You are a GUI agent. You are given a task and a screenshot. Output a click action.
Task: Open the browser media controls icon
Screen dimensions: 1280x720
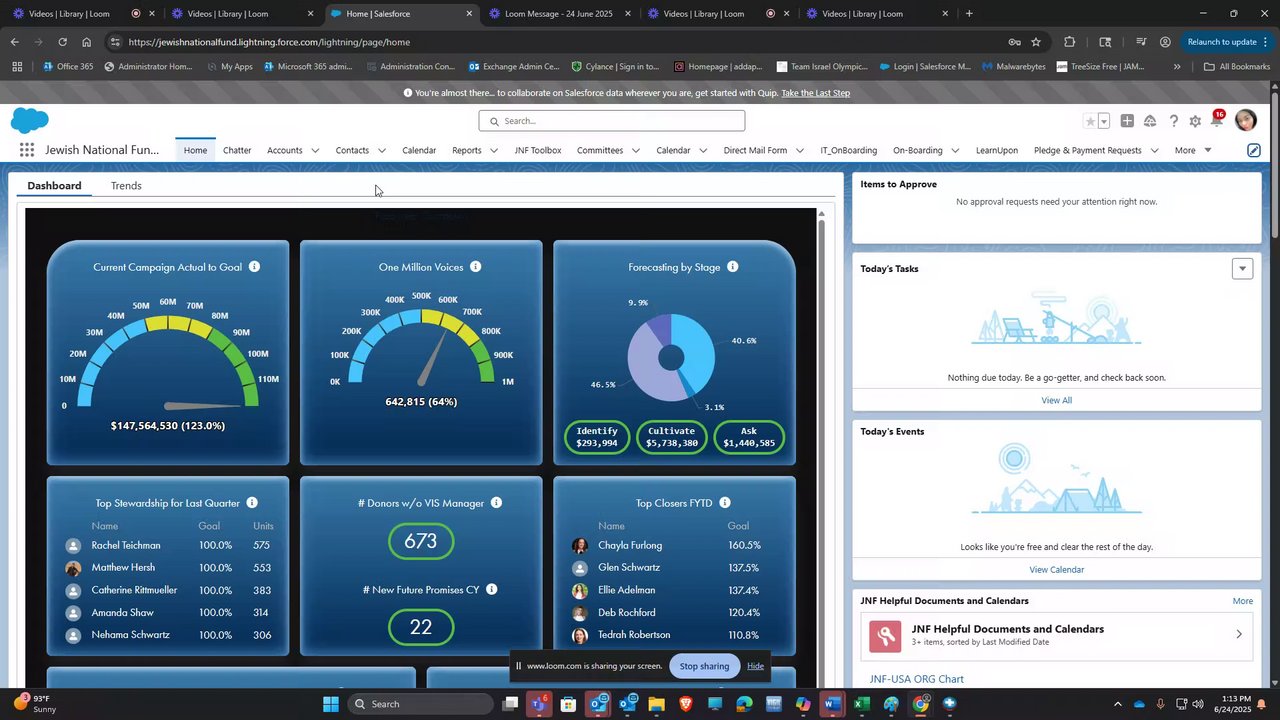[1141, 42]
